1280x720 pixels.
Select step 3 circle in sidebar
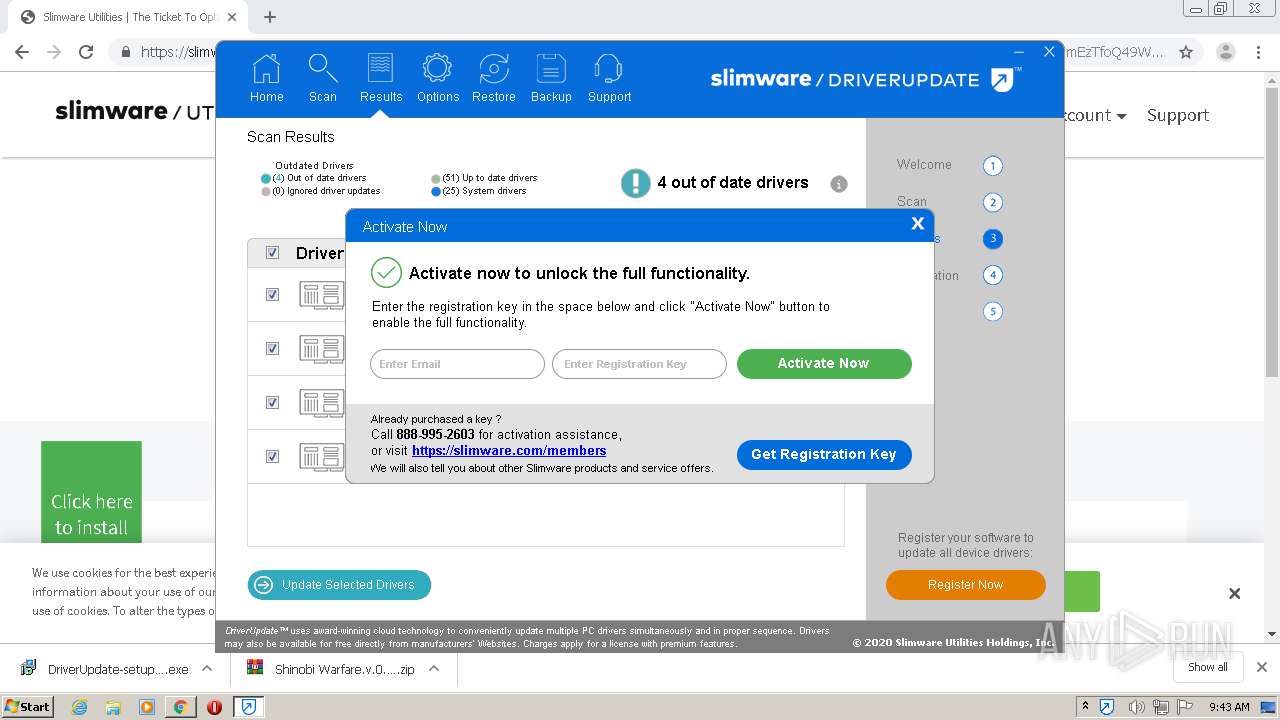[992, 239]
